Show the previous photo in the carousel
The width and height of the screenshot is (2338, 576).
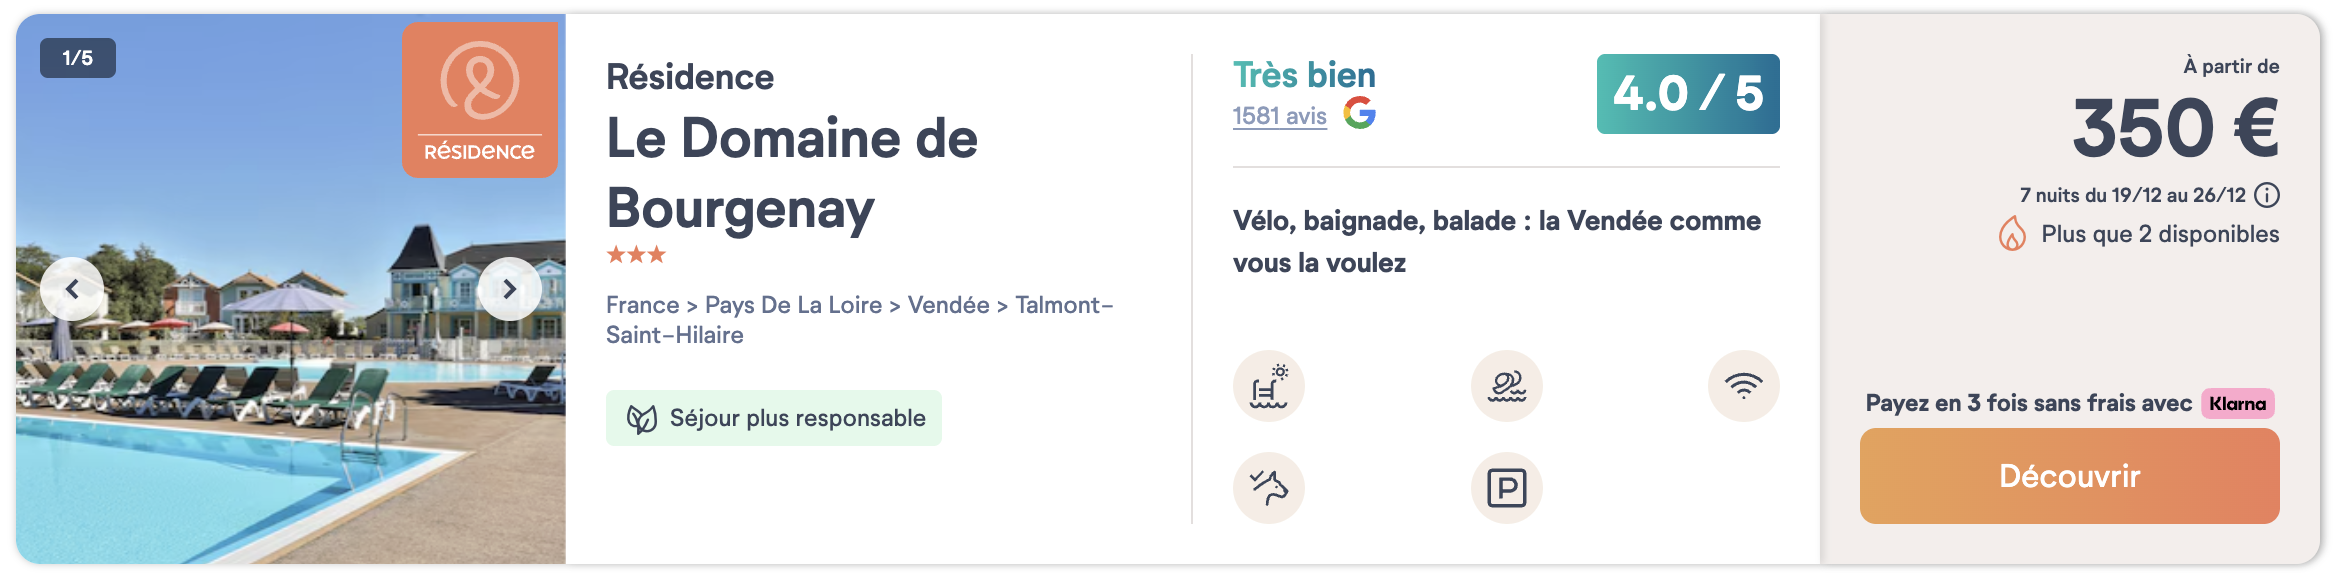click(72, 289)
